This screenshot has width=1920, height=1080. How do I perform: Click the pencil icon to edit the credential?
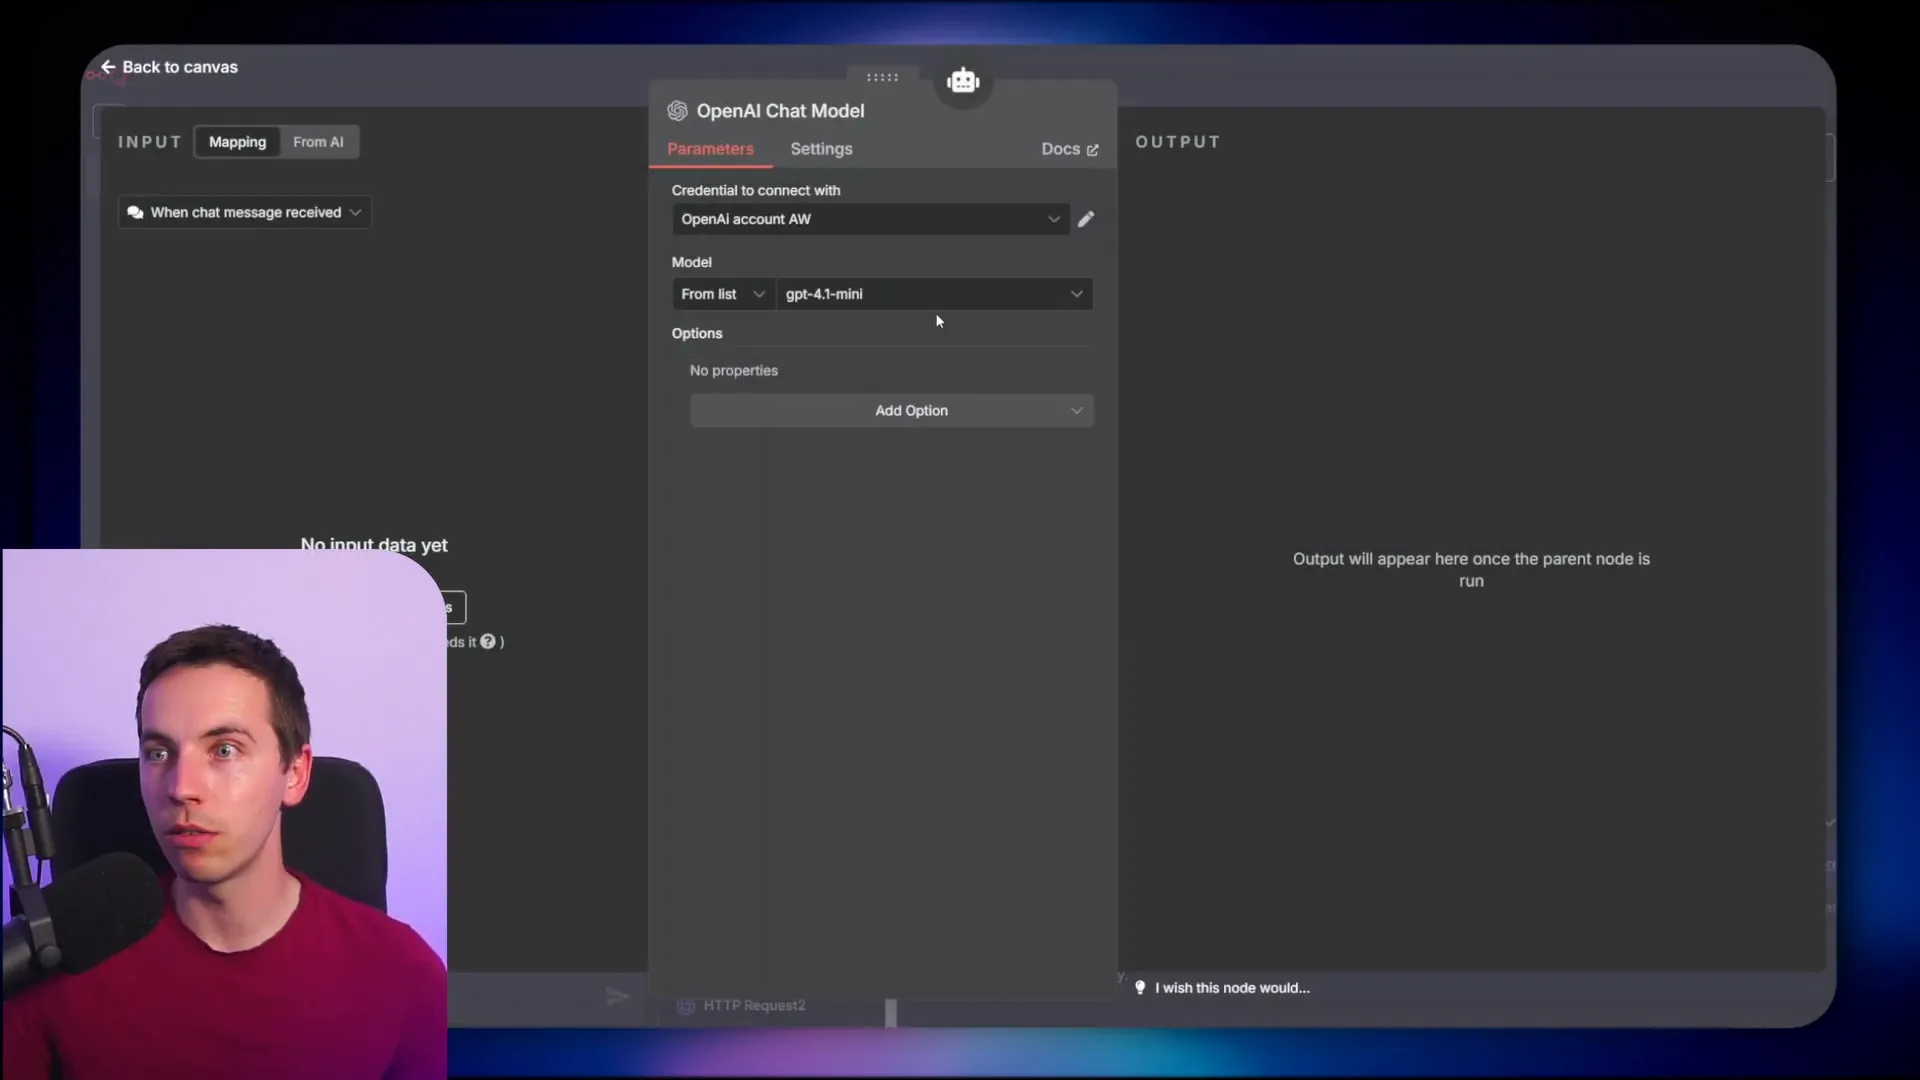coord(1086,219)
